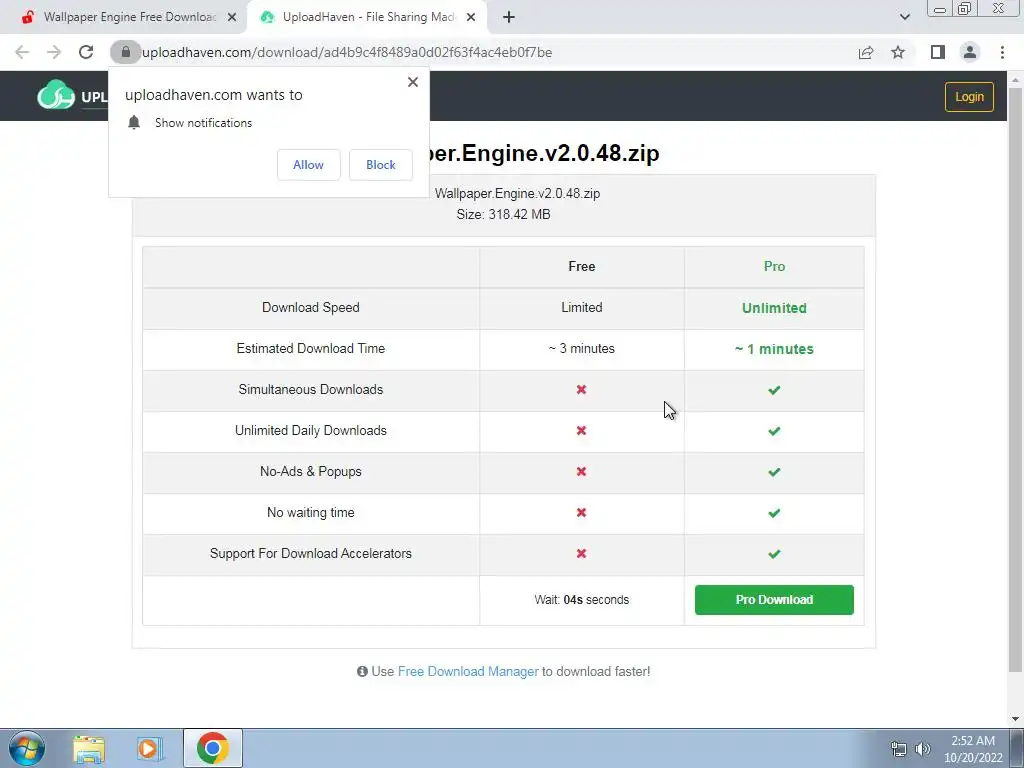The image size is (1024, 768).
Task: Click the Limited download speed cell
Action: pyautogui.click(x=581, y=308)
